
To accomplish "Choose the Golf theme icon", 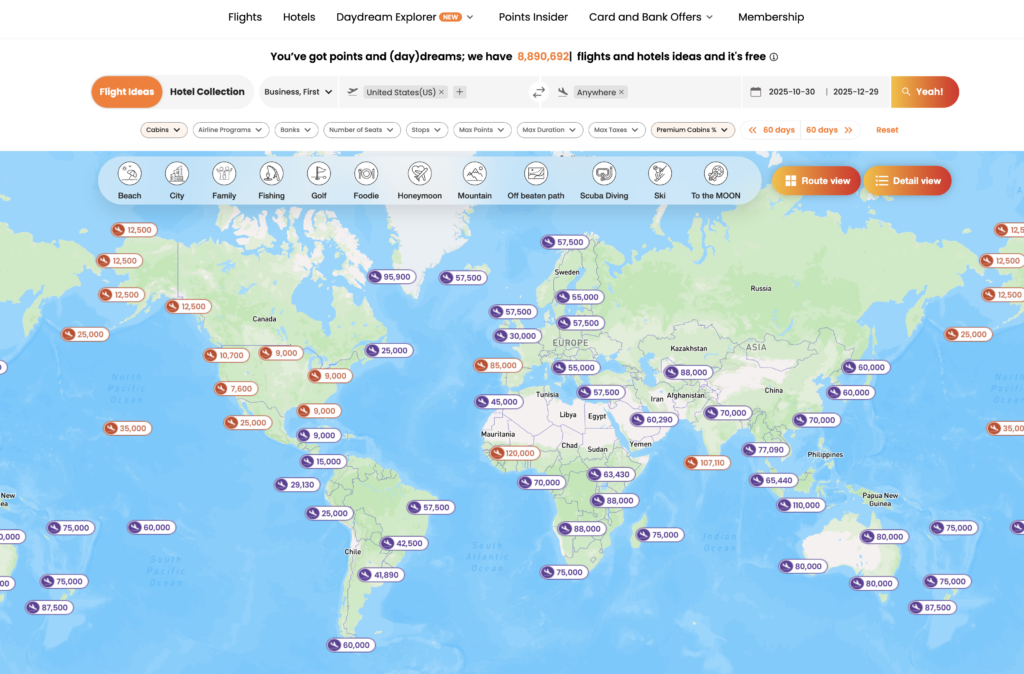I will [319, 174].
